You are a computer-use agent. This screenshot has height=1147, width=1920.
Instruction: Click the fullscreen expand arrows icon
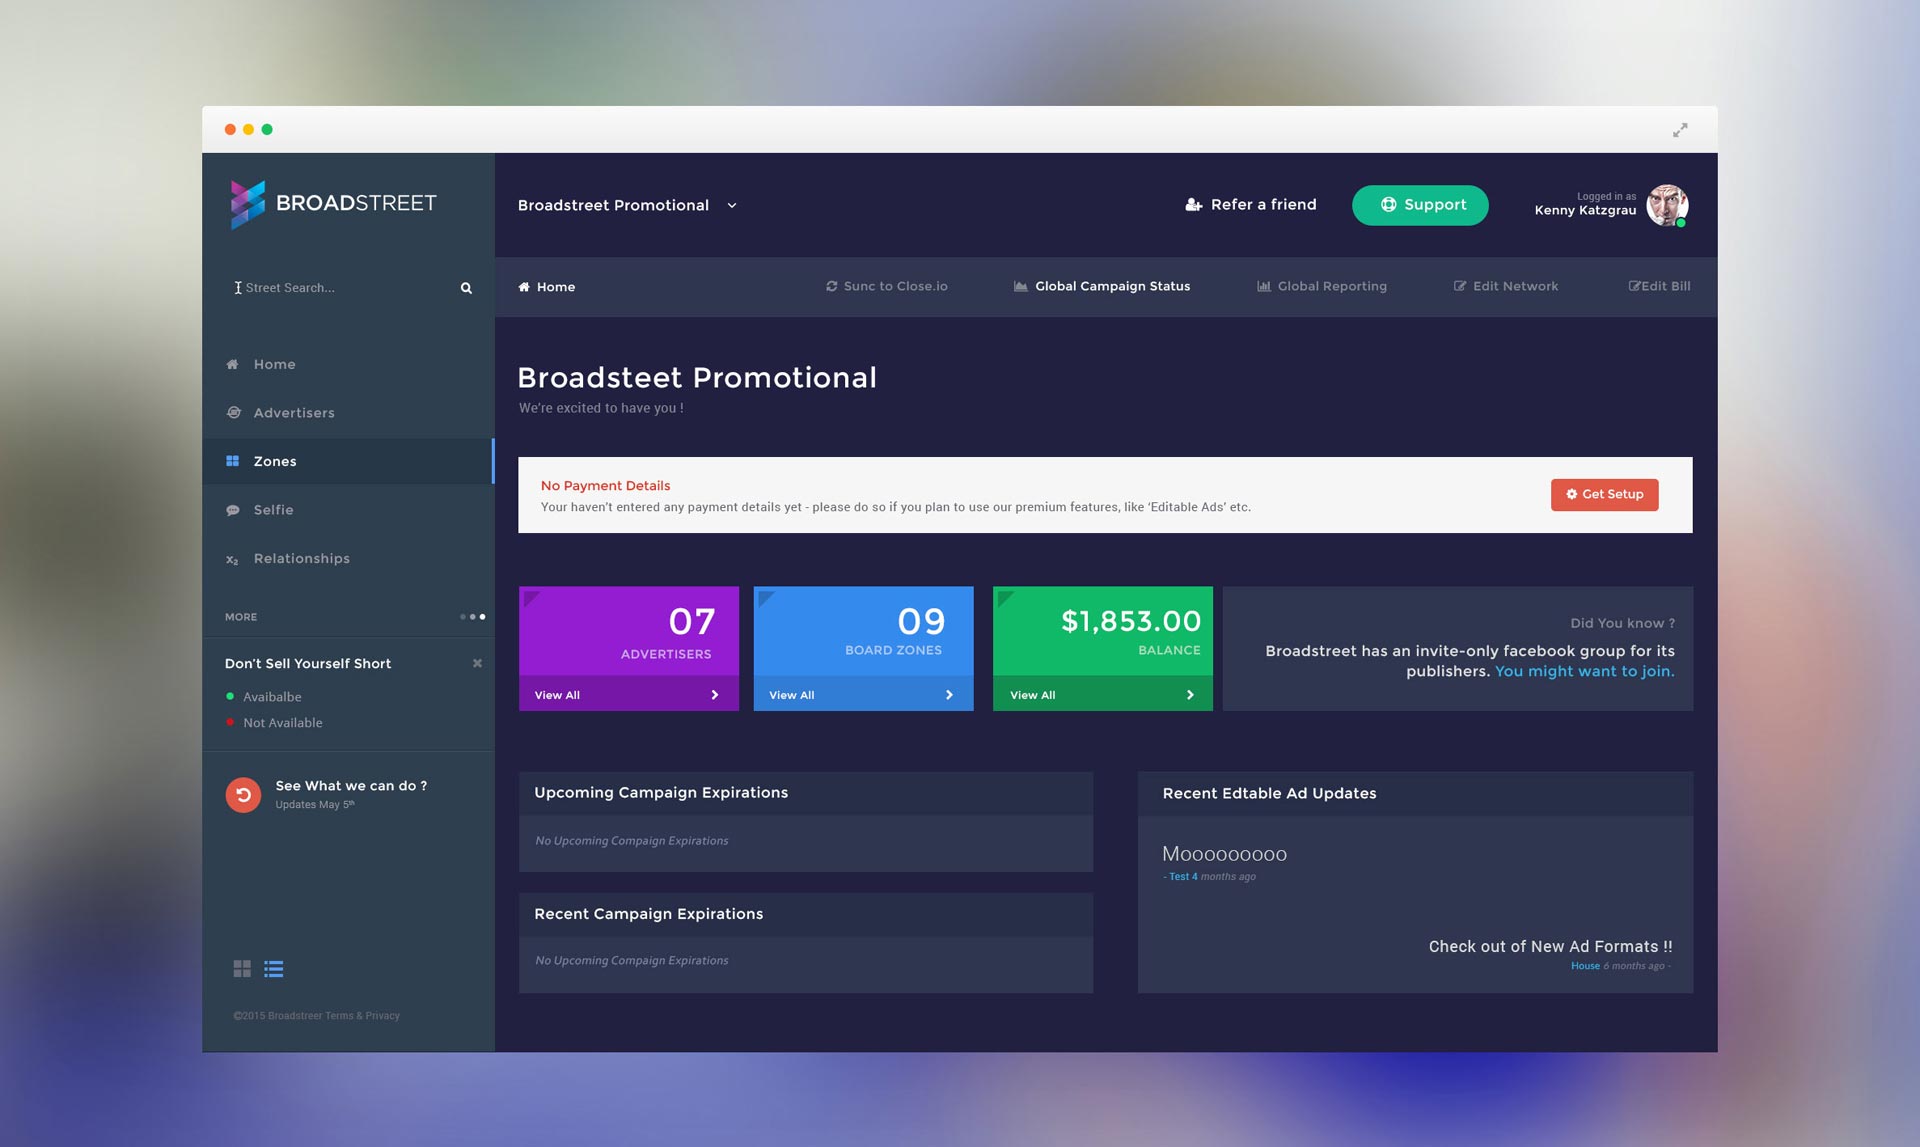pyautogui.click(x=1680, y=130)
